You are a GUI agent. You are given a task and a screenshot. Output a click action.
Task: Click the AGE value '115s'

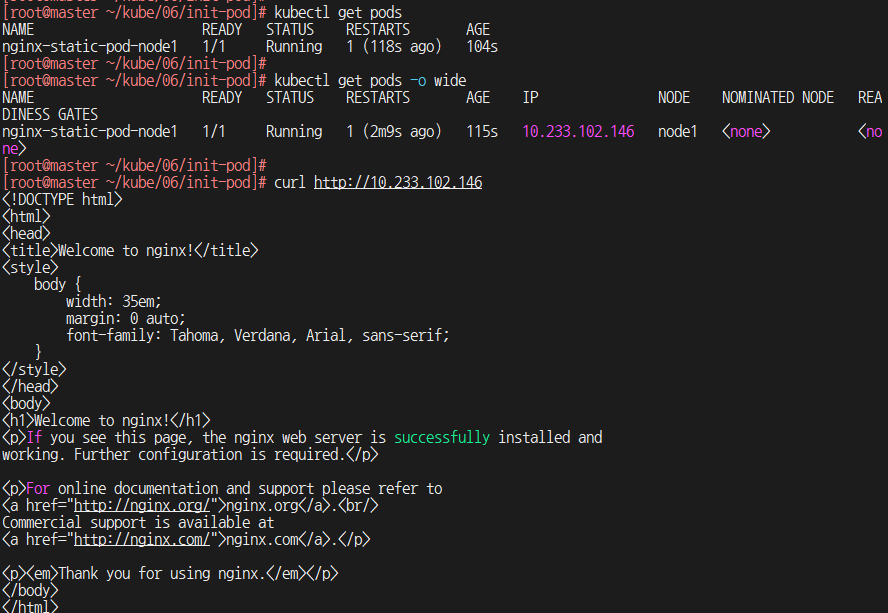(x=482, y=131)
